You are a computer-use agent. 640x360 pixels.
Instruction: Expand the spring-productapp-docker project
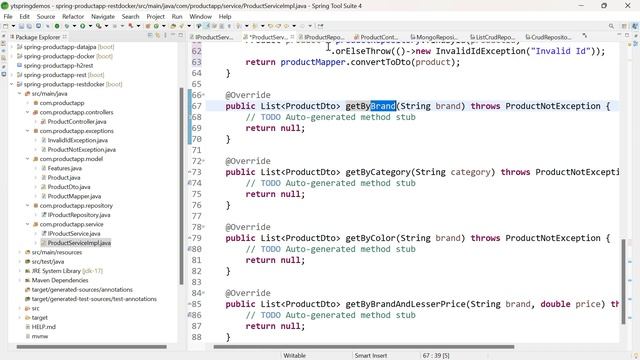pyautogui.click(x=12, y=56)
